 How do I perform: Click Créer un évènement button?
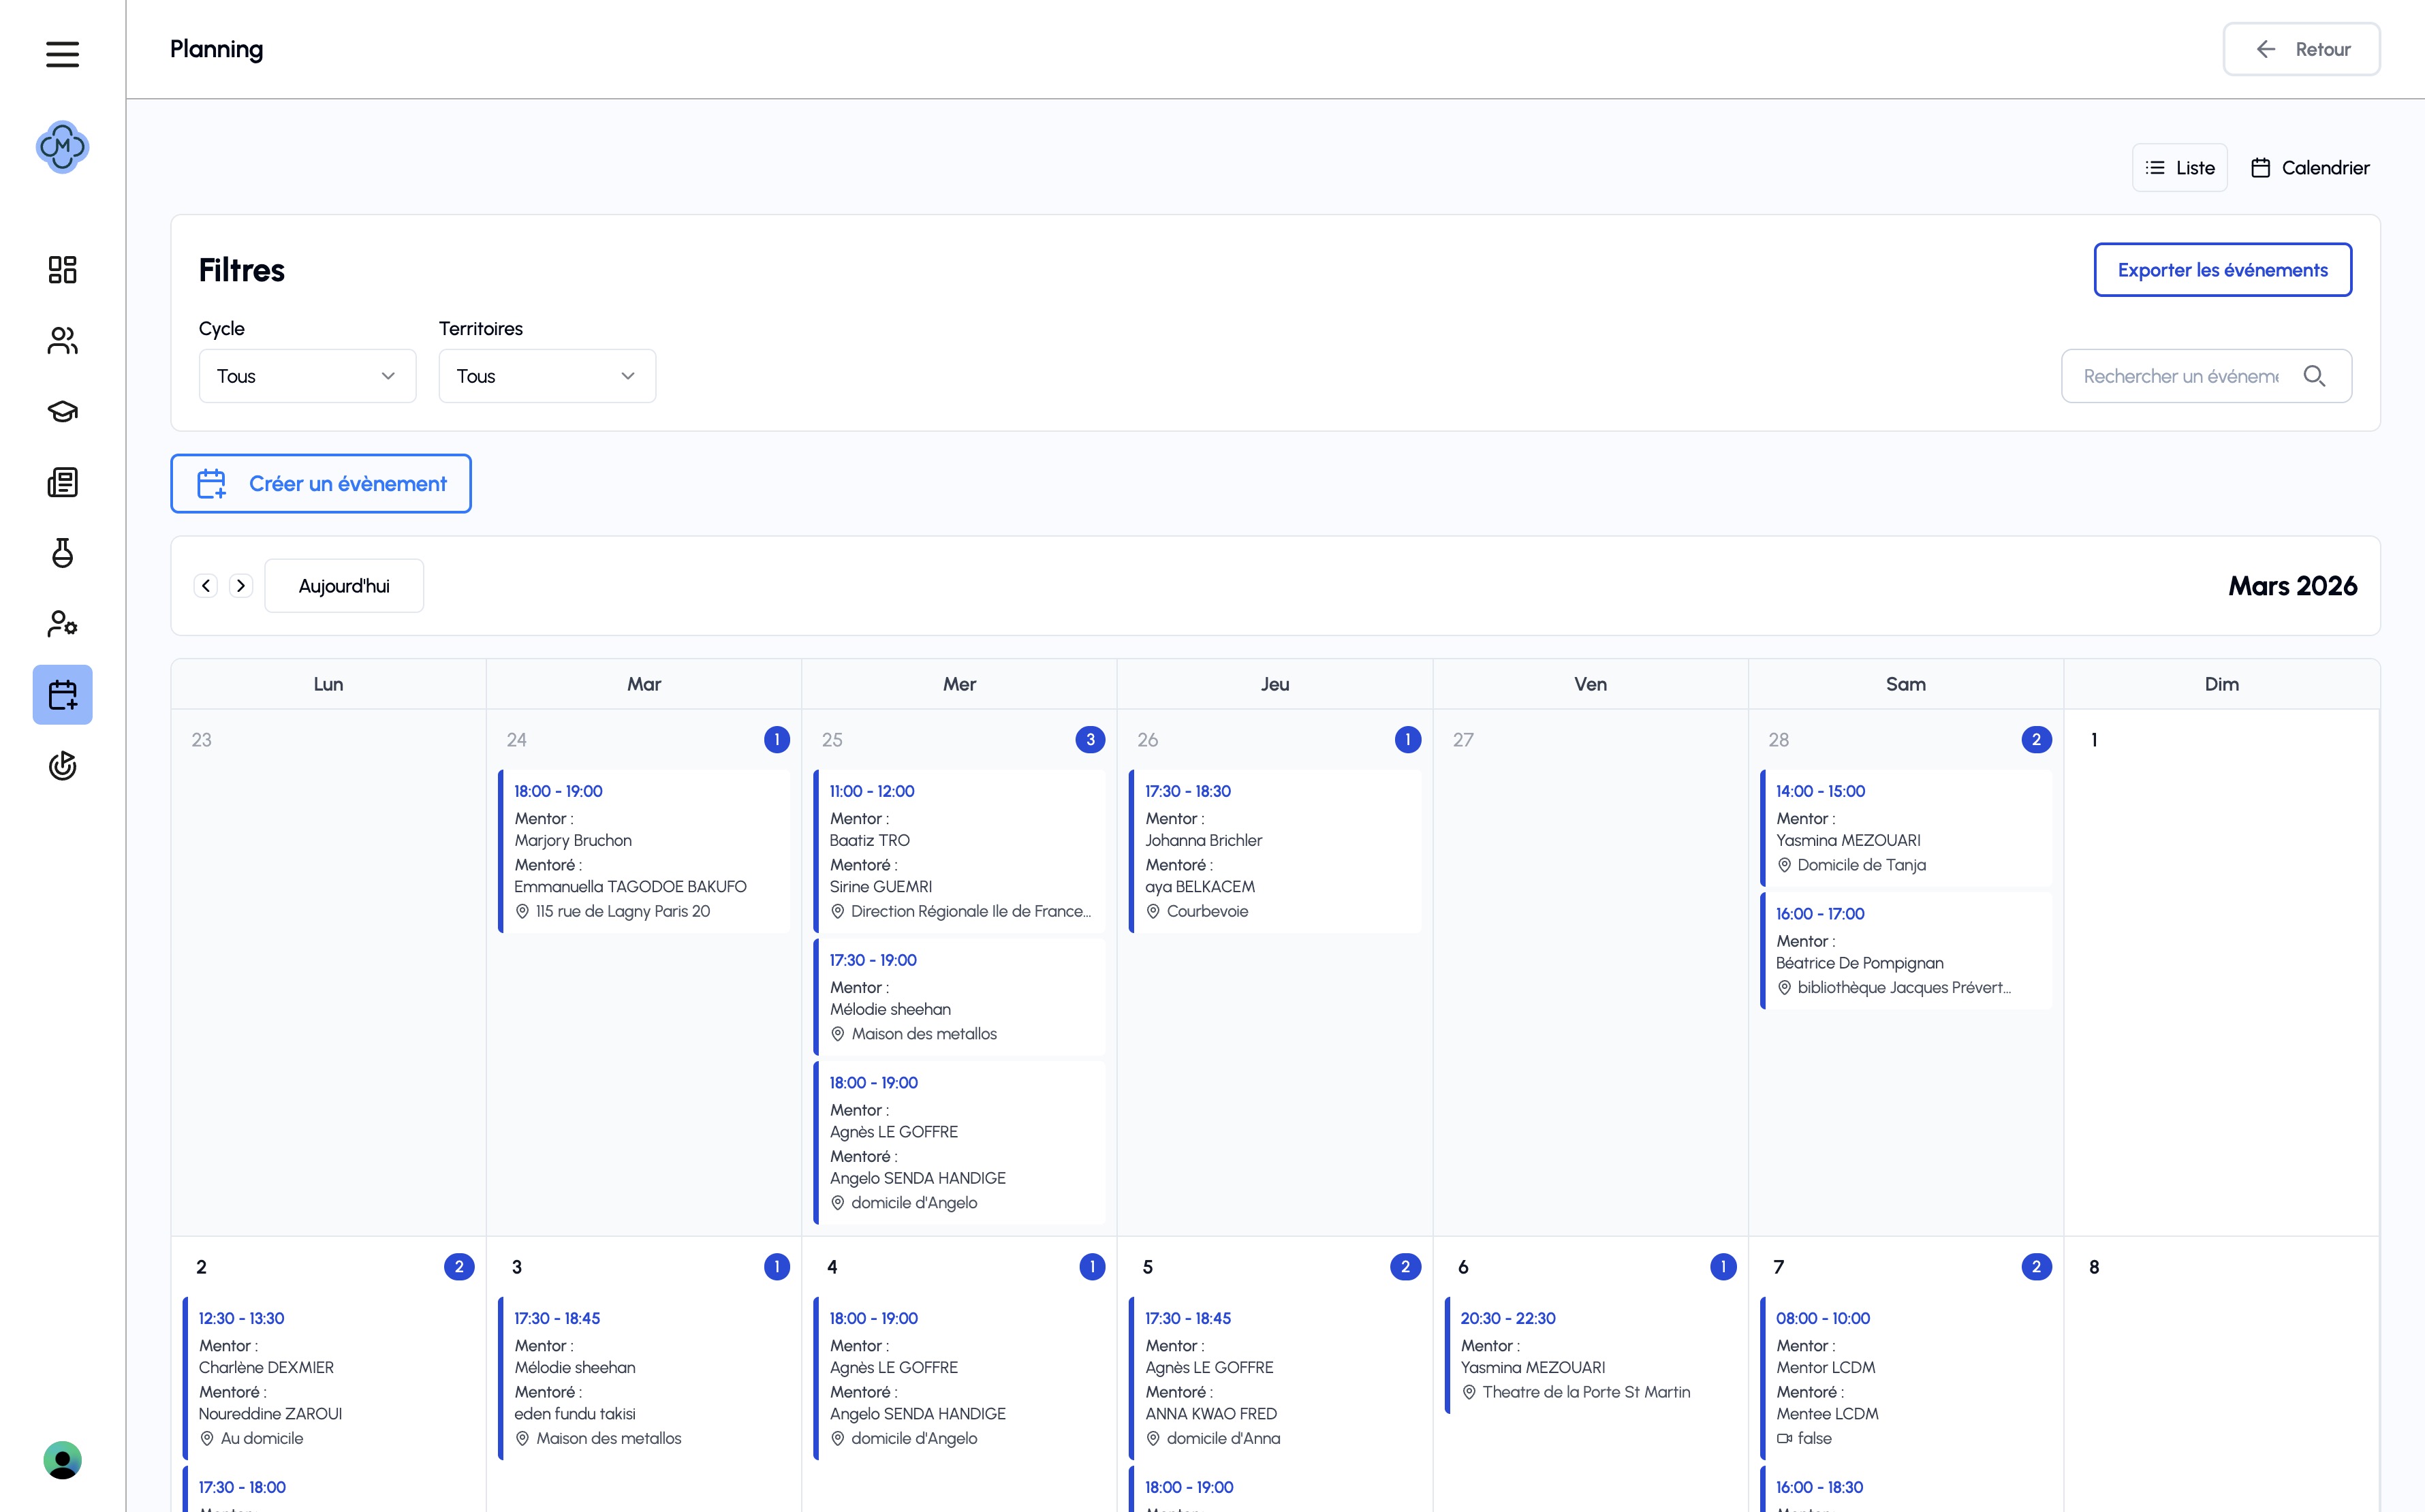click(321, 484)
